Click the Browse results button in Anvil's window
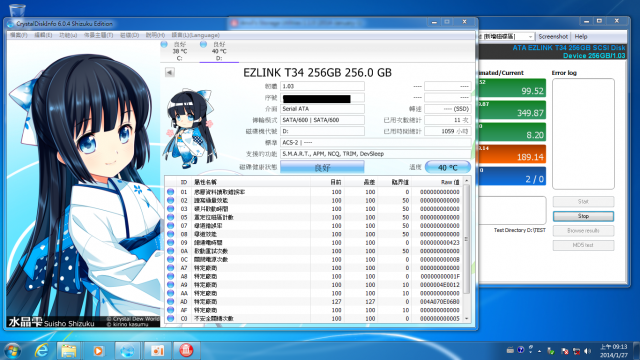The image size is (640, 360). (x=583, y=231)
